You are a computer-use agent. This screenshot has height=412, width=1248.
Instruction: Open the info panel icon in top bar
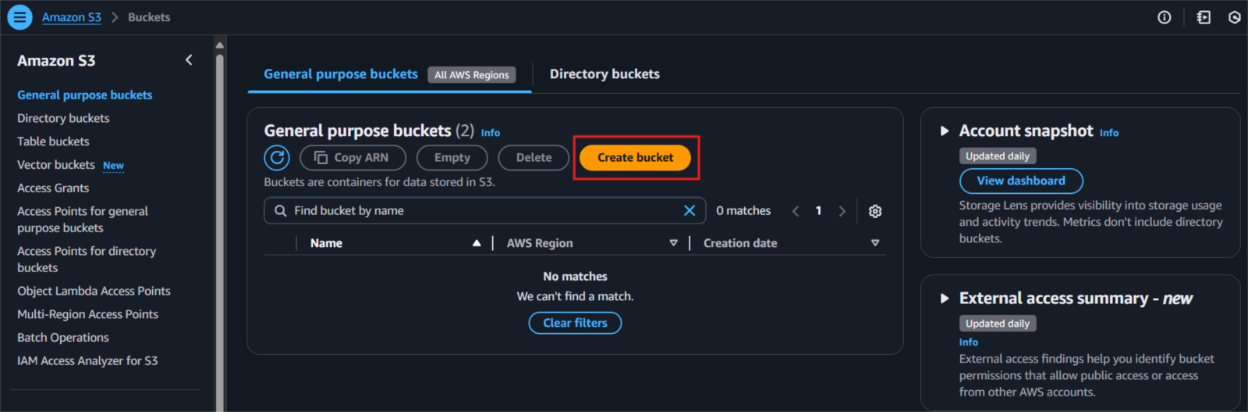[1164, 17]
